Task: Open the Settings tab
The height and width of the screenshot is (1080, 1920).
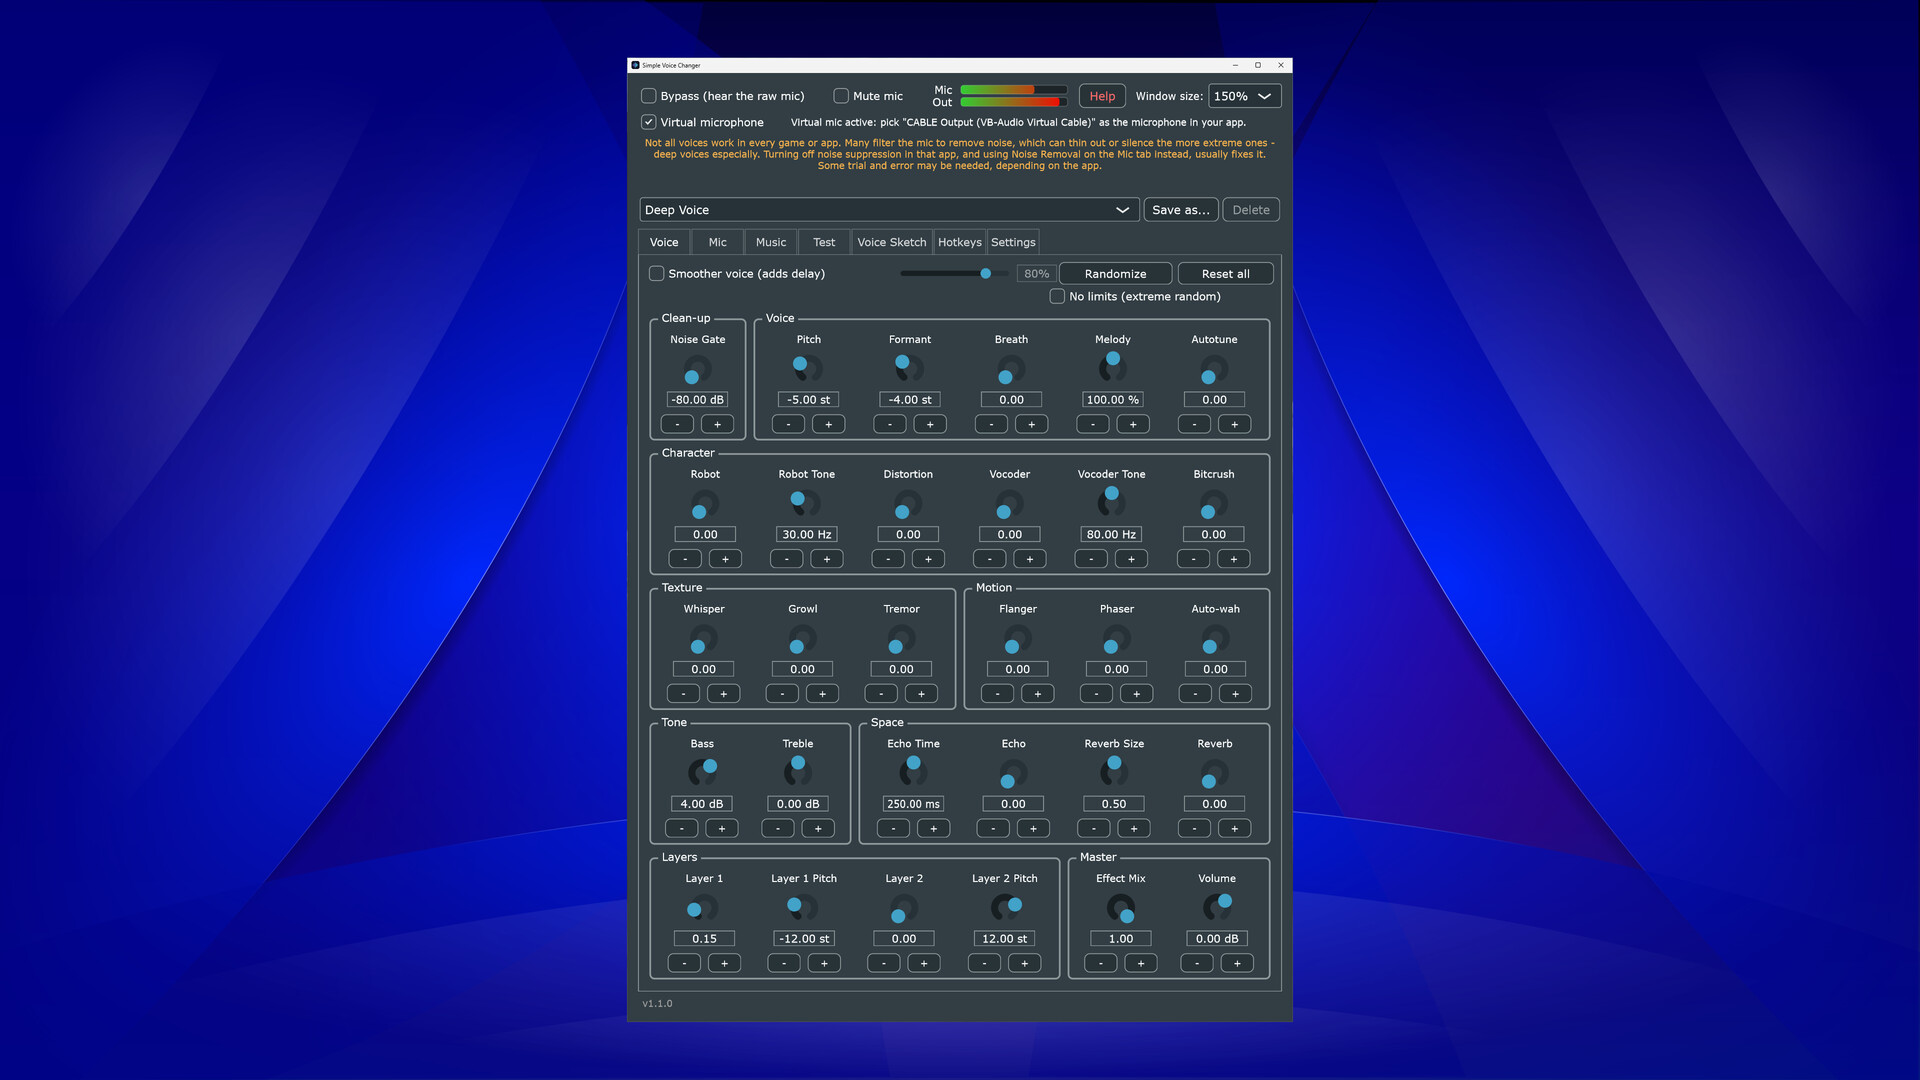Action: point(1013,242)
